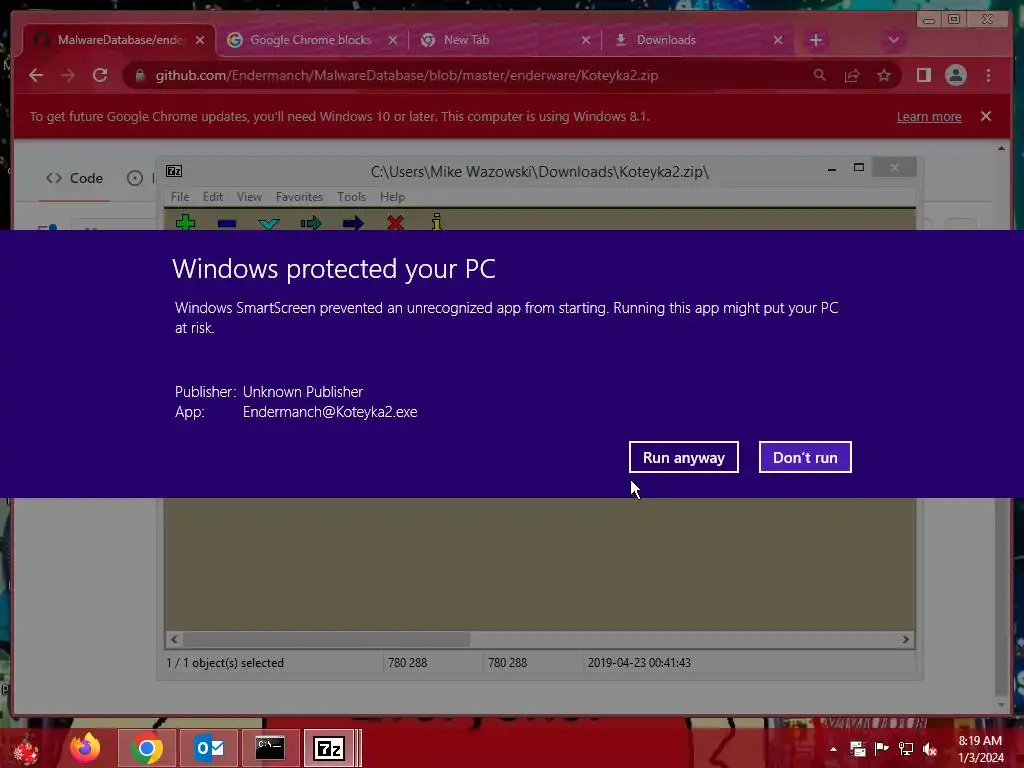The height and width of the screenshot is (768, 1024).
Task: Open the Chrome profile avatar
Action: (x=955, y=75)
